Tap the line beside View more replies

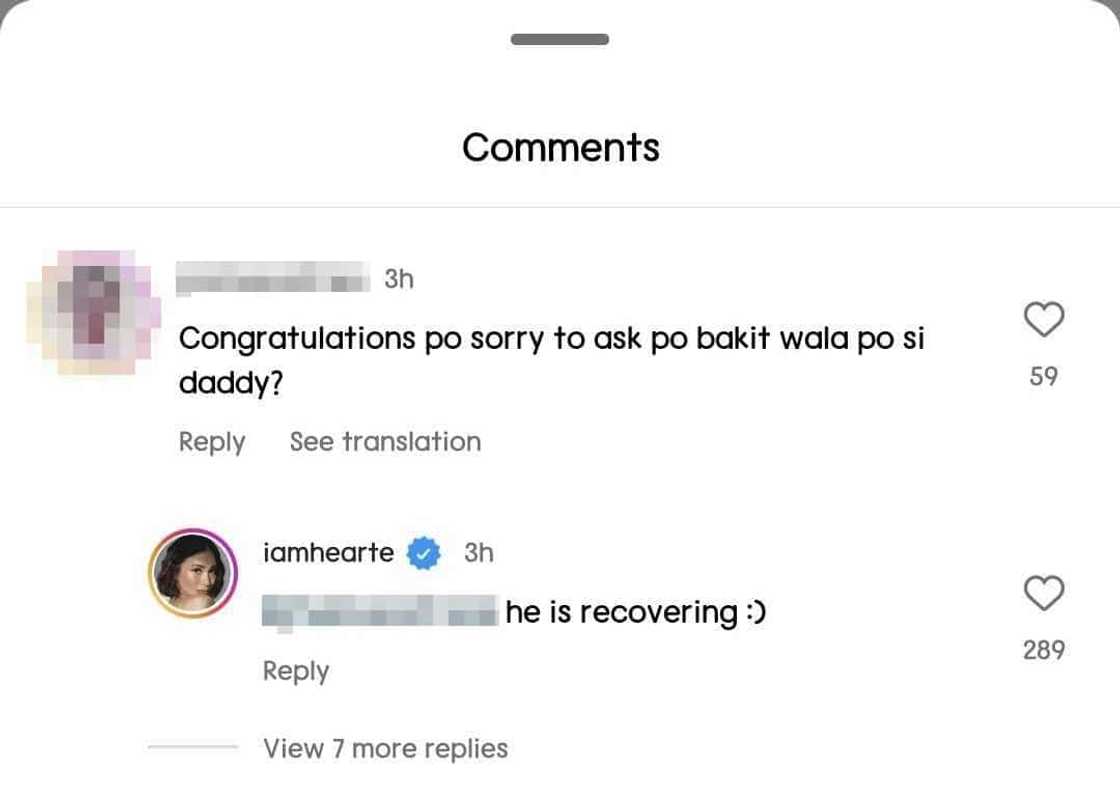pyautogui.click(x=193, y=746)
